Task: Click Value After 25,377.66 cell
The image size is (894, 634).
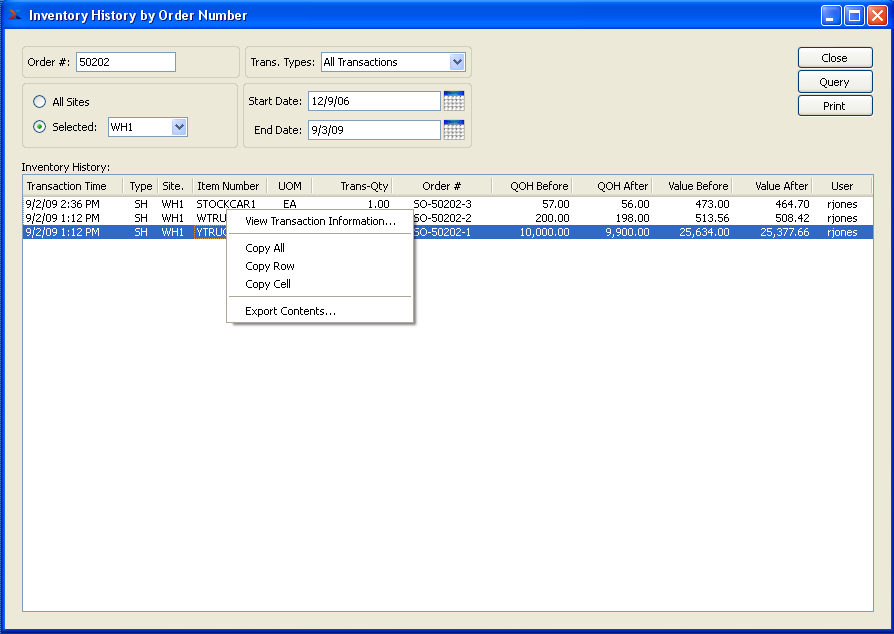Action: 785,232
